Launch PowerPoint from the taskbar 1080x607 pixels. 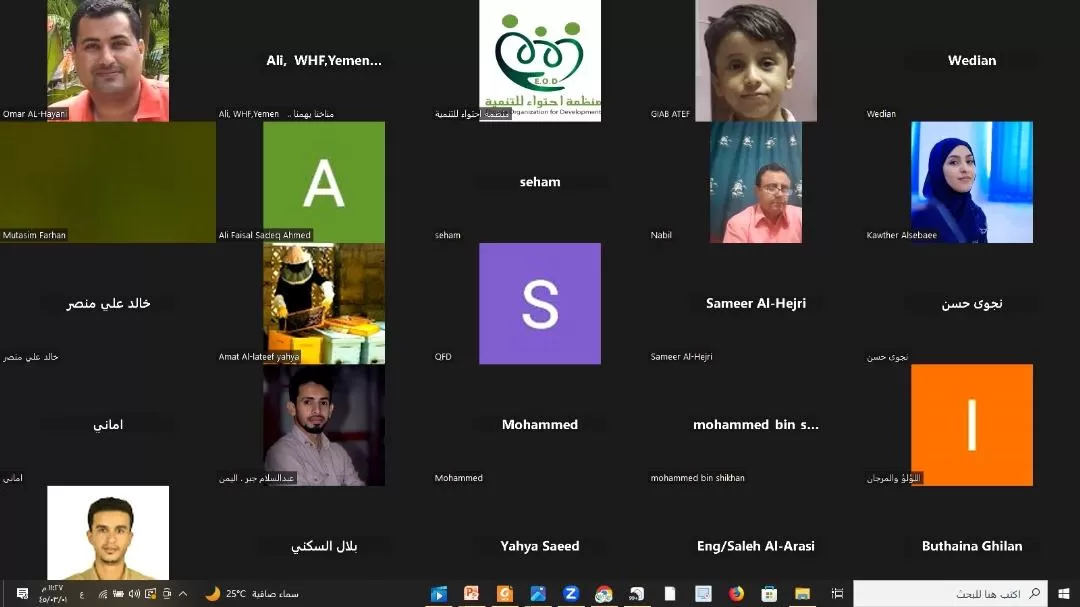471,594
